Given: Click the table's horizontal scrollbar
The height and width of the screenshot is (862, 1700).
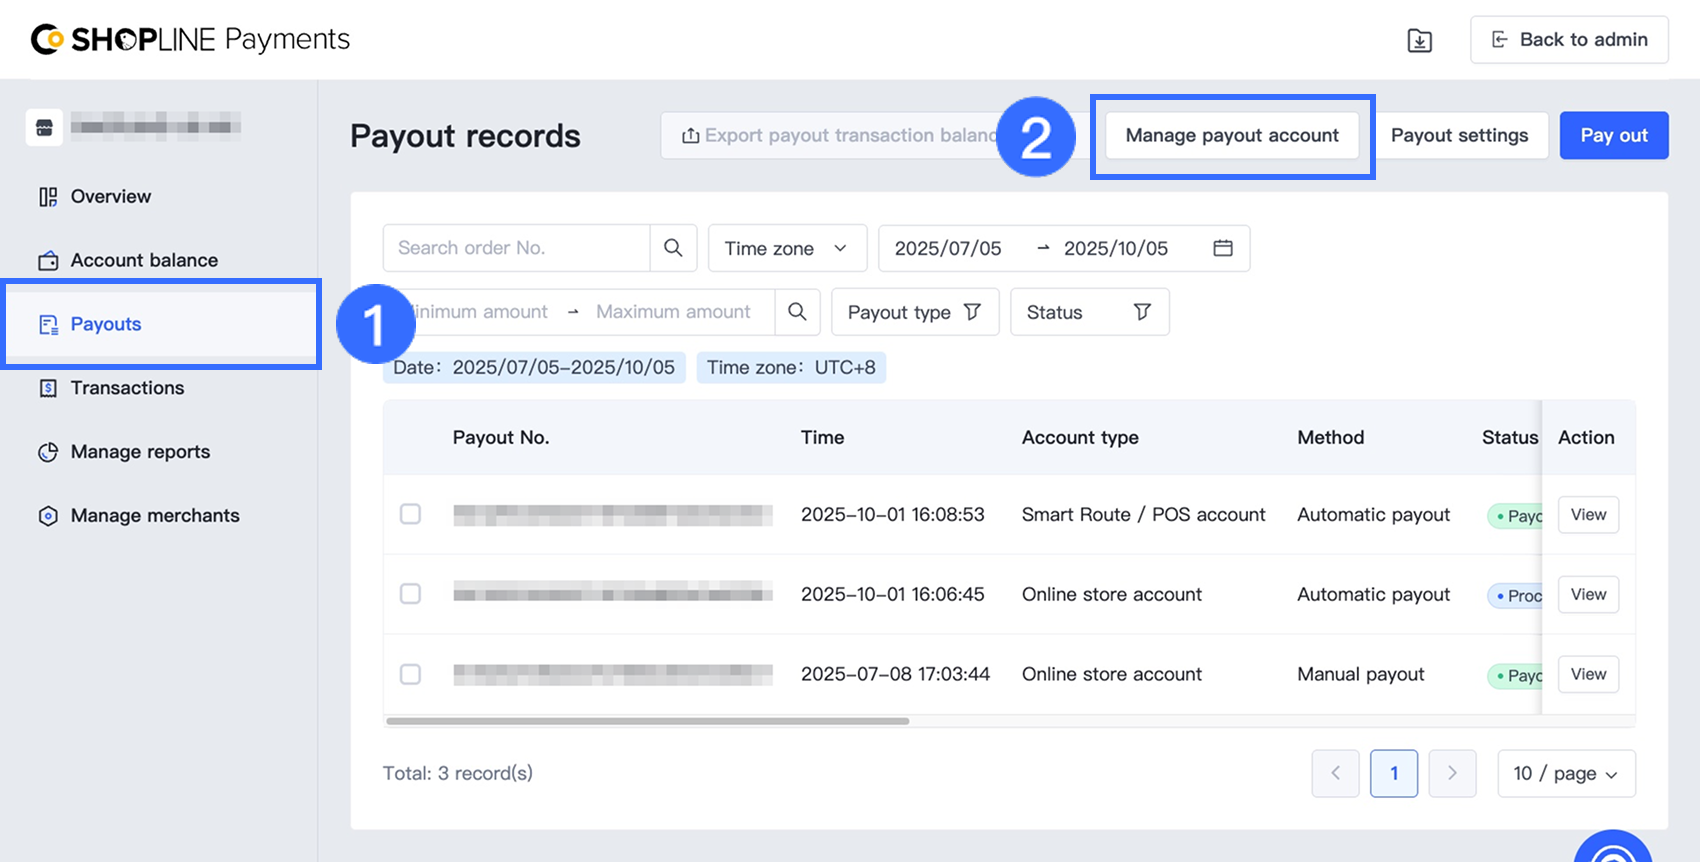Looking at the screenshot, I should (x=647, y=721).
